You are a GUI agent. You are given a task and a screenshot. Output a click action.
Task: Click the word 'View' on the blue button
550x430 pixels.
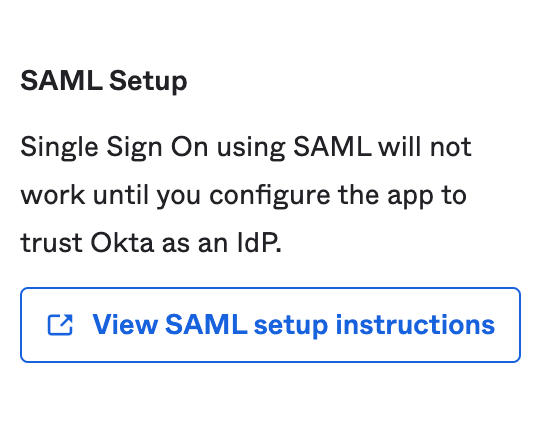point(125,325)
